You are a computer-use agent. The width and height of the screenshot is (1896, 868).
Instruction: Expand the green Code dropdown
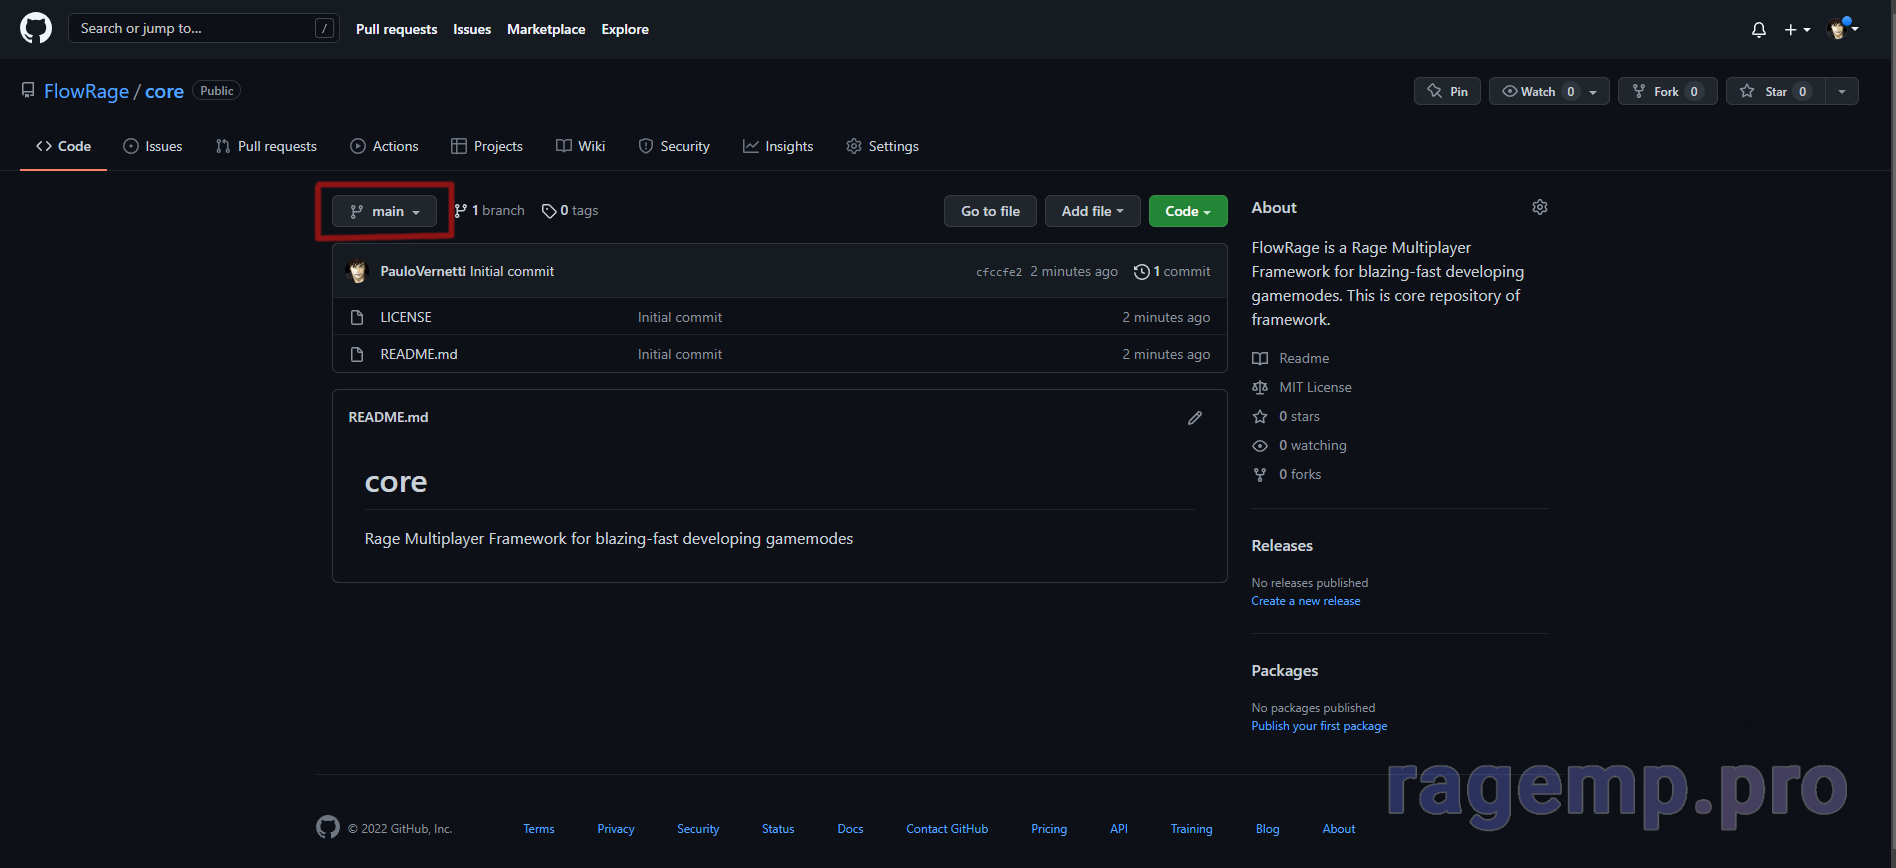(x=1188, y=211)
